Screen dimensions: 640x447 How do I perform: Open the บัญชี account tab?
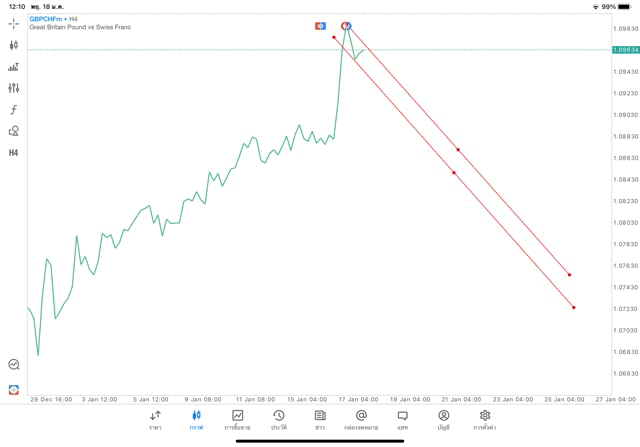443,419
